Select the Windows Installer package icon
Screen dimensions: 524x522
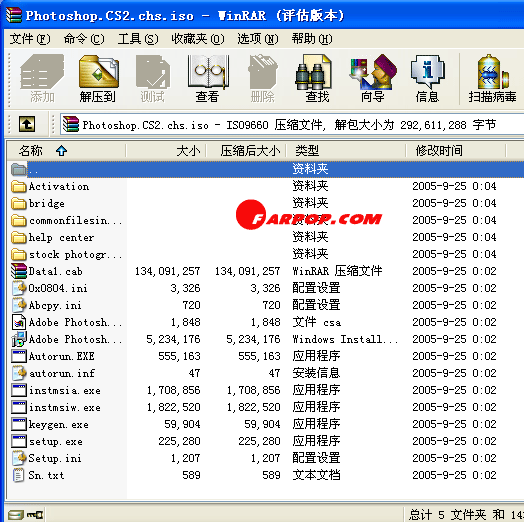point(19,339)
